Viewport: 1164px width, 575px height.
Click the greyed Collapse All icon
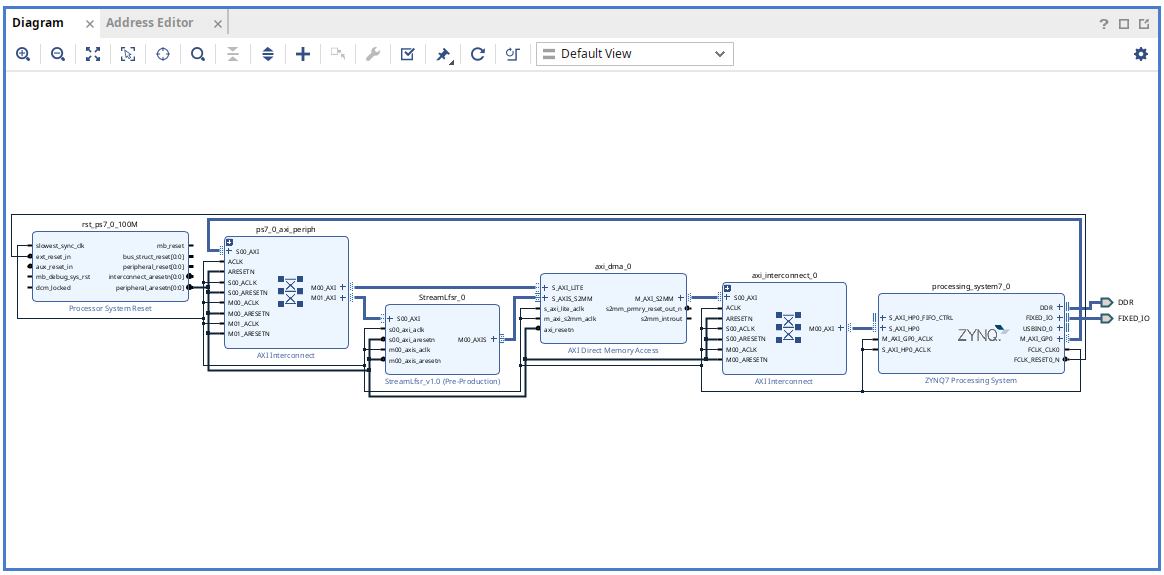click(x=233, y=54)
